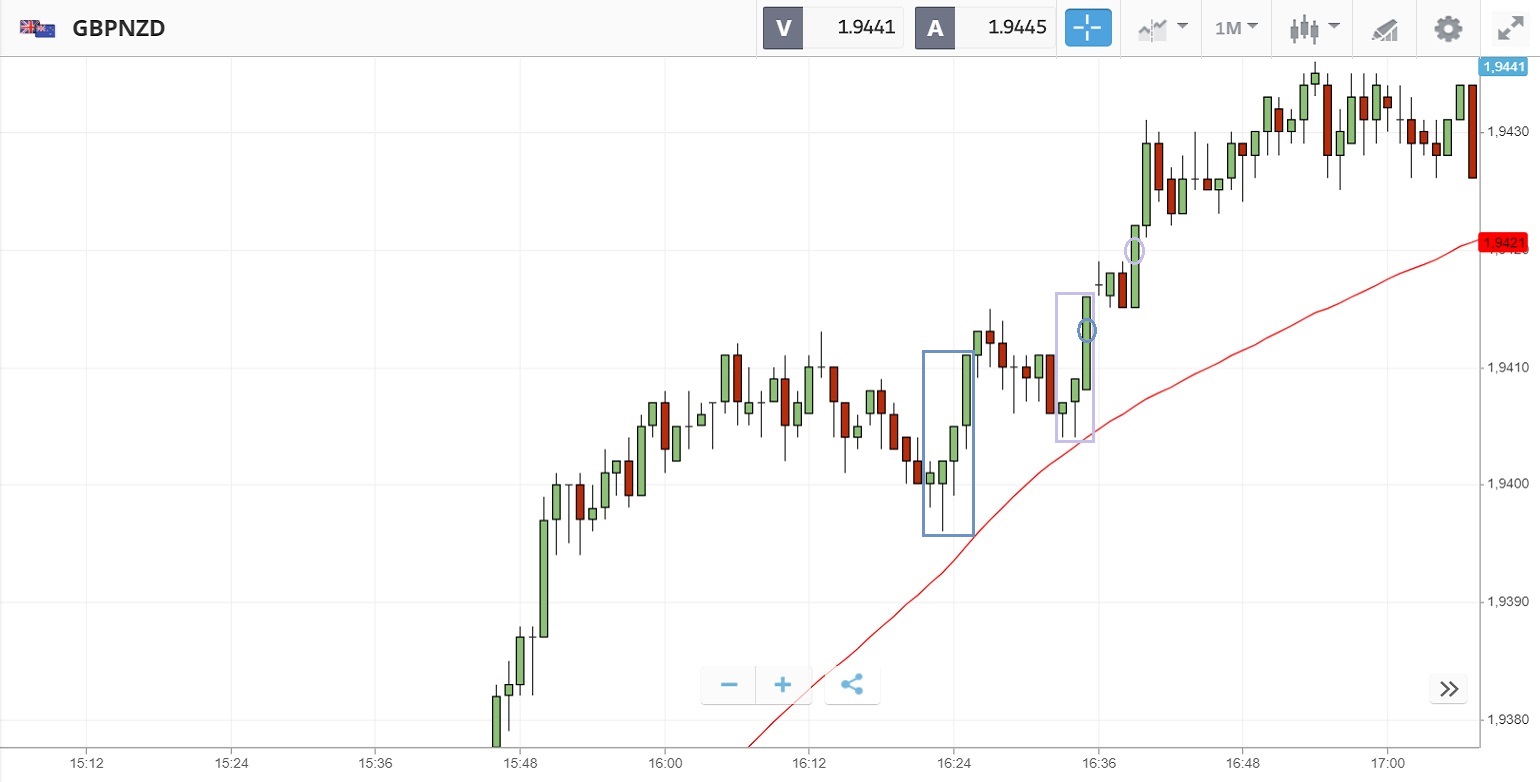Open the compare charts dropdown
The width and height of the screenshot is (1540, 782).
click(x=1162, y=28)
